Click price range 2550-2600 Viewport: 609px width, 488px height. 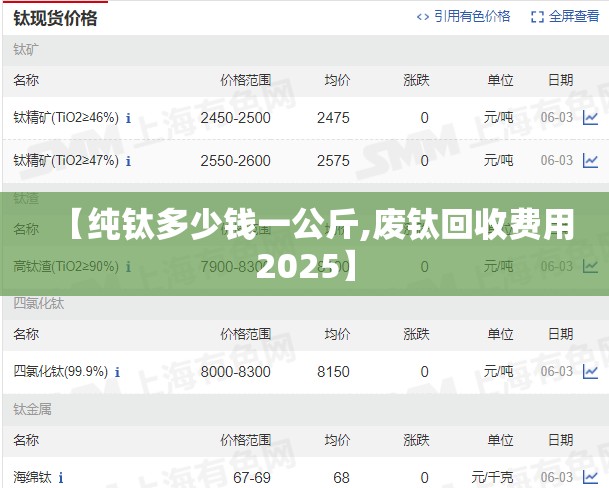click(x=235, y=161)
